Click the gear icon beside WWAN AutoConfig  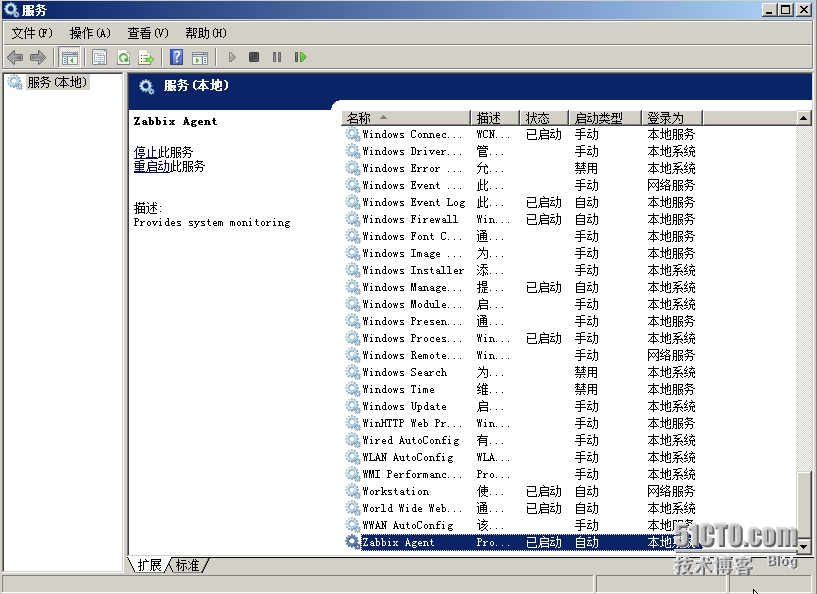click(353, 525)
